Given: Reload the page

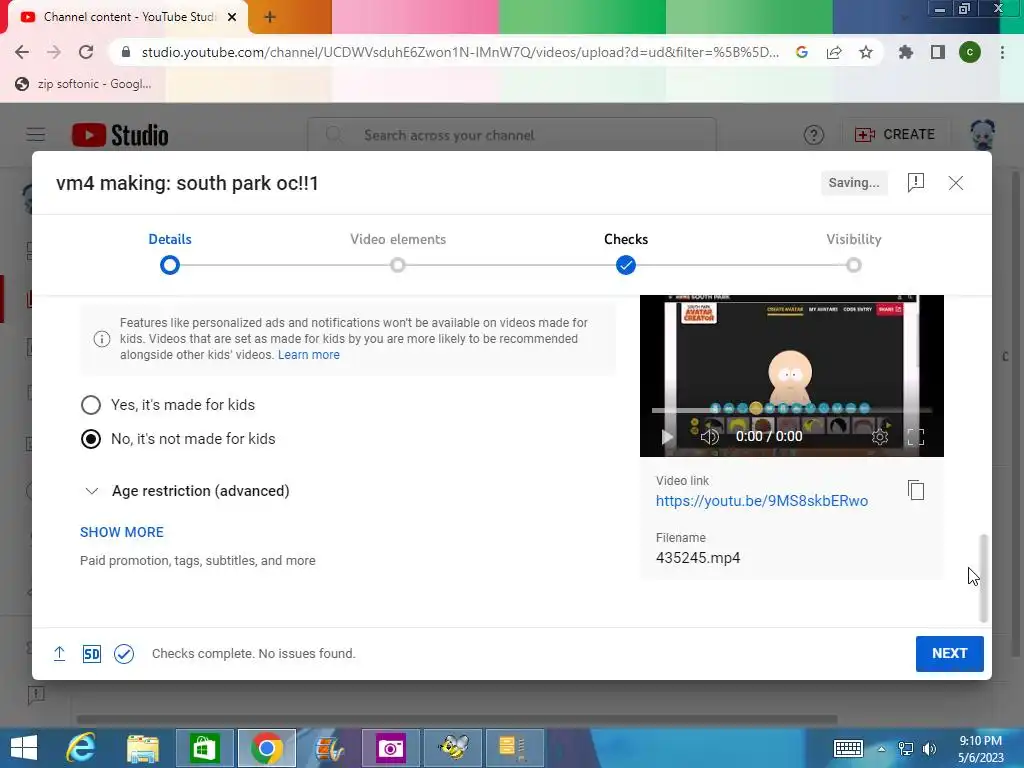Looking at the screenshot, I should (86, 52).
